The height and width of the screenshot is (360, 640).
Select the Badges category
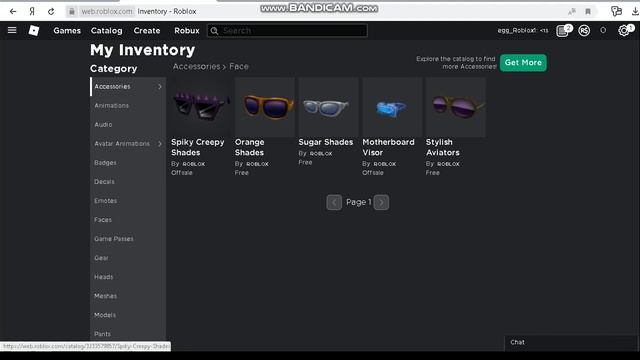click(105, 162)
